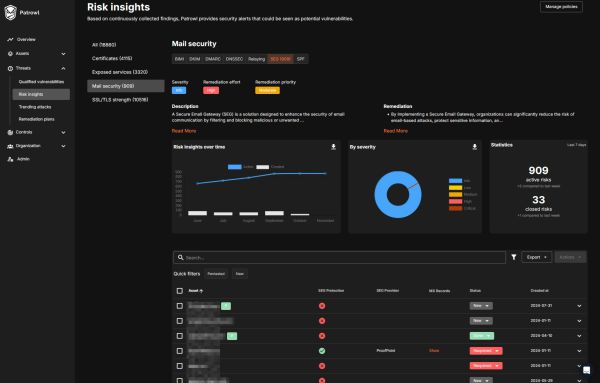Download the Risk insights over time chart

(333, 147)
